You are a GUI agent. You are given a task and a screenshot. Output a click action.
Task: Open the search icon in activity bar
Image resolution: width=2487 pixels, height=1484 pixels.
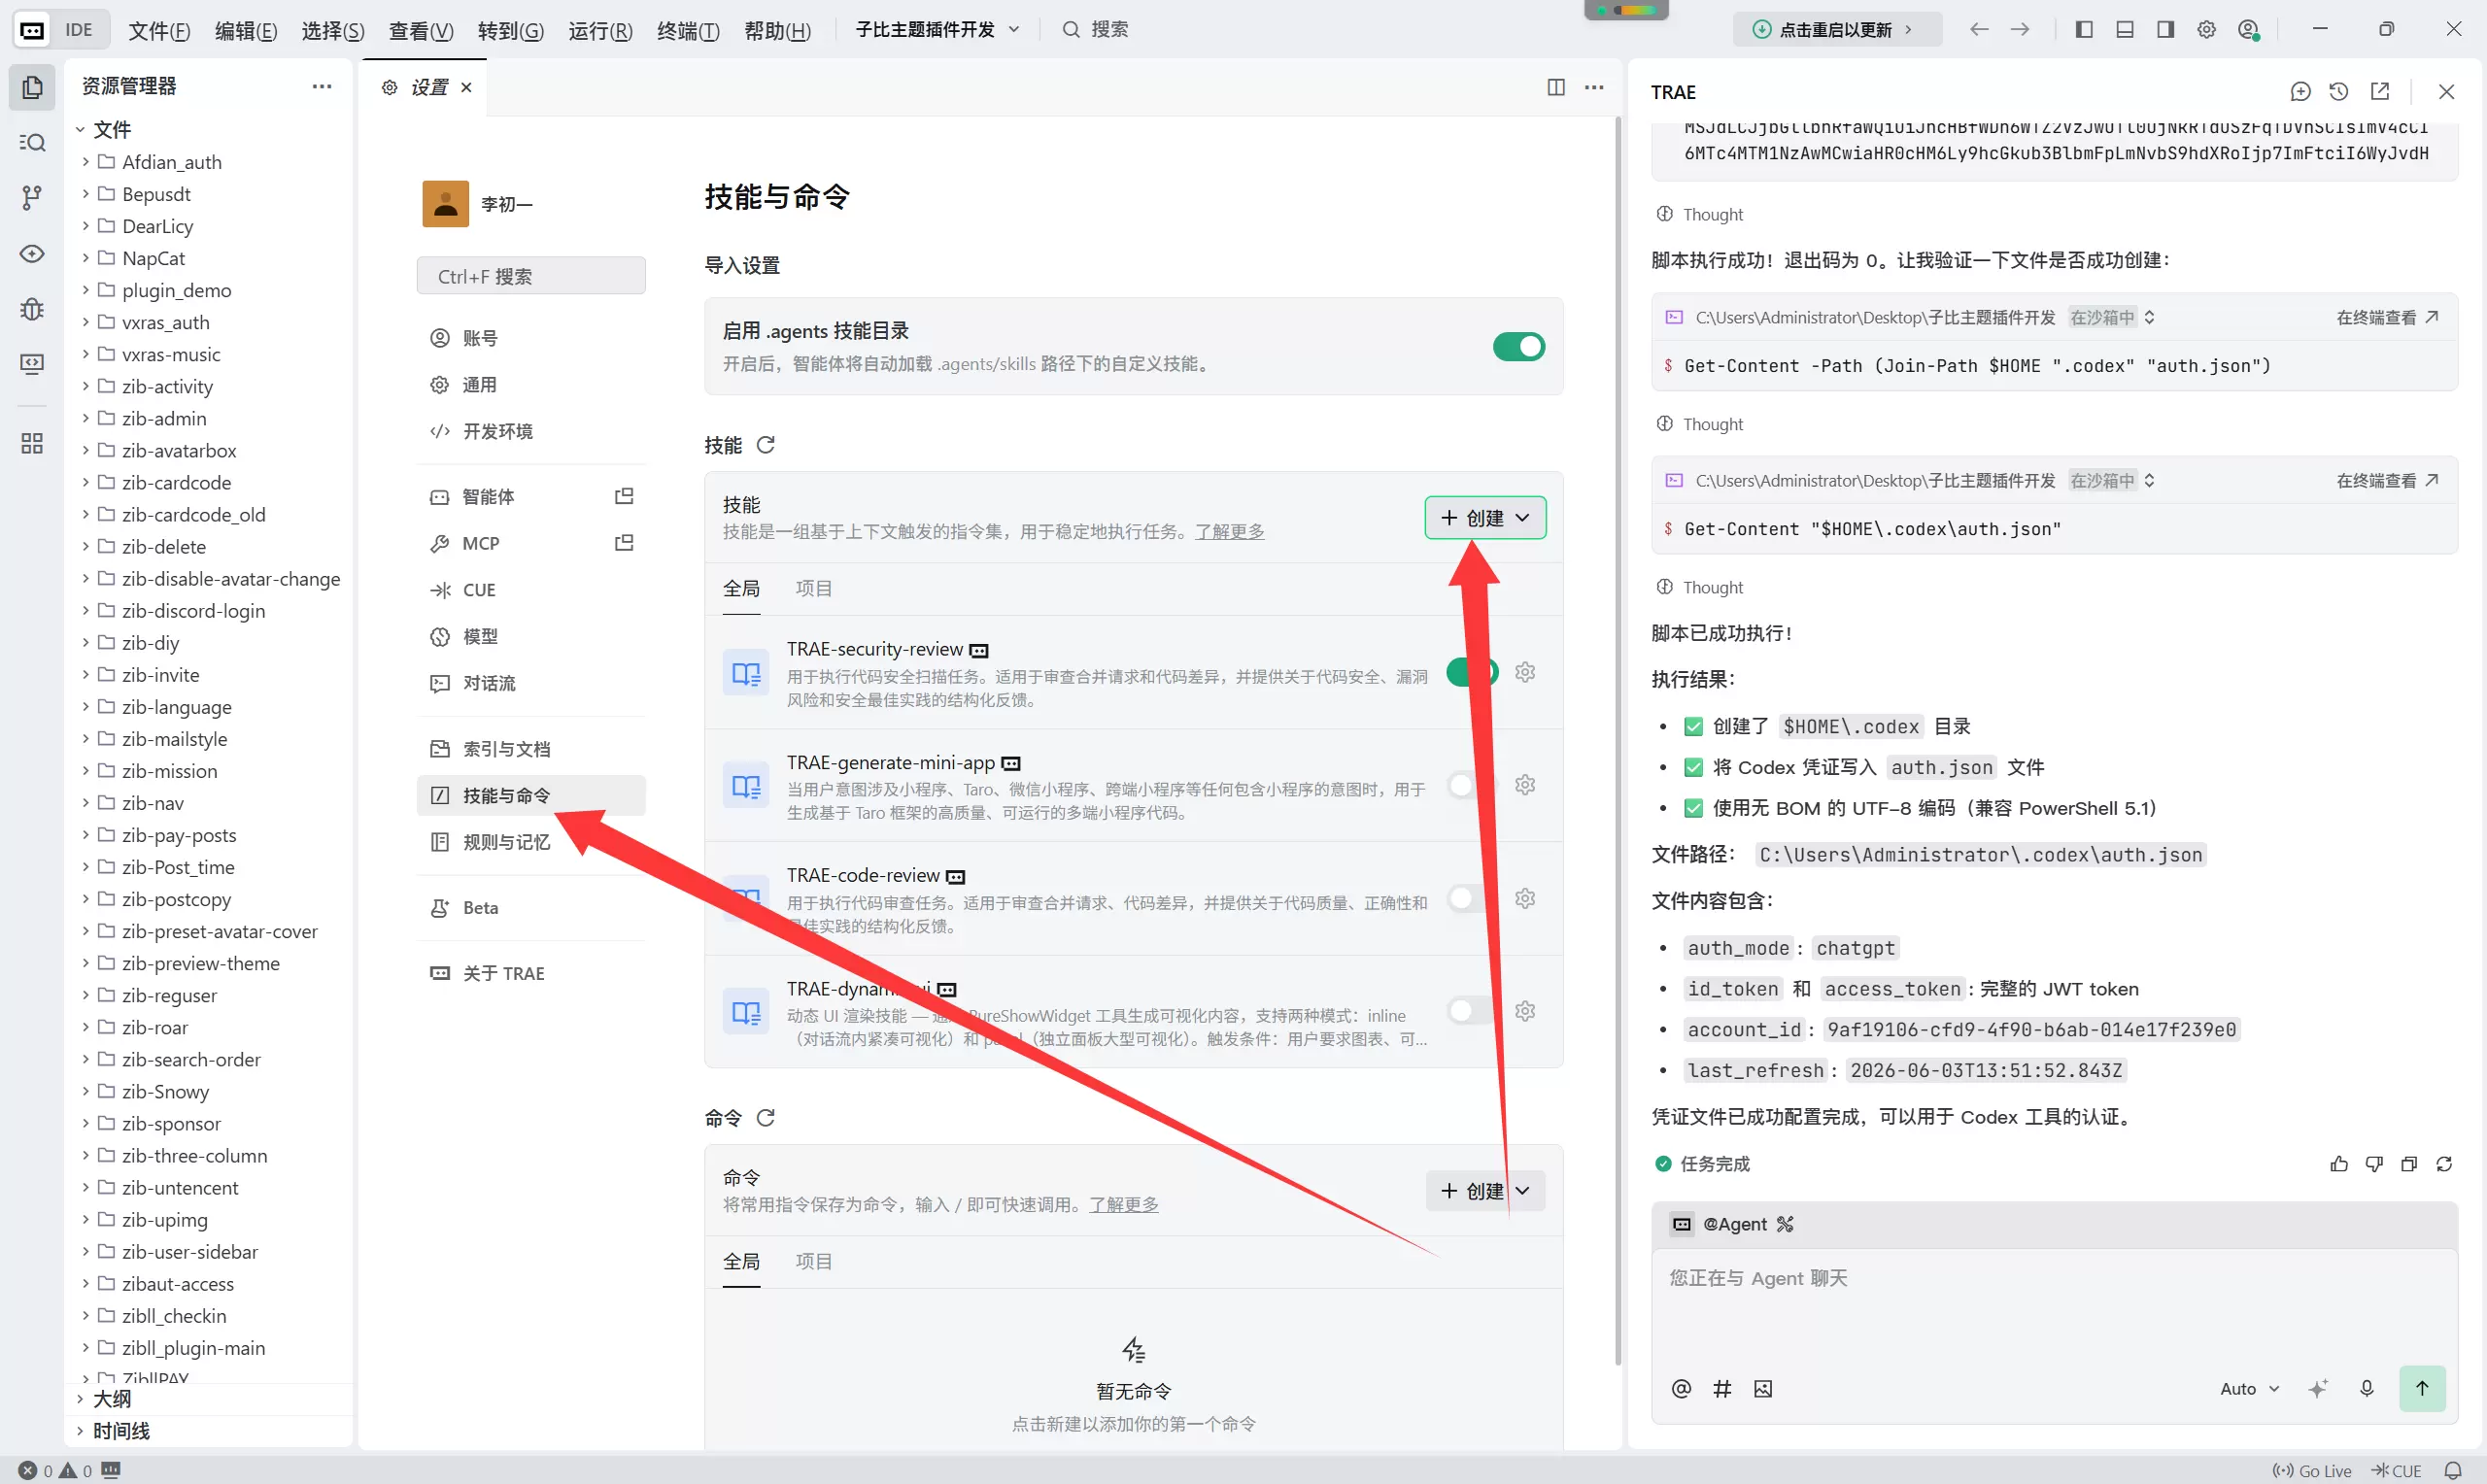point(32,142)
